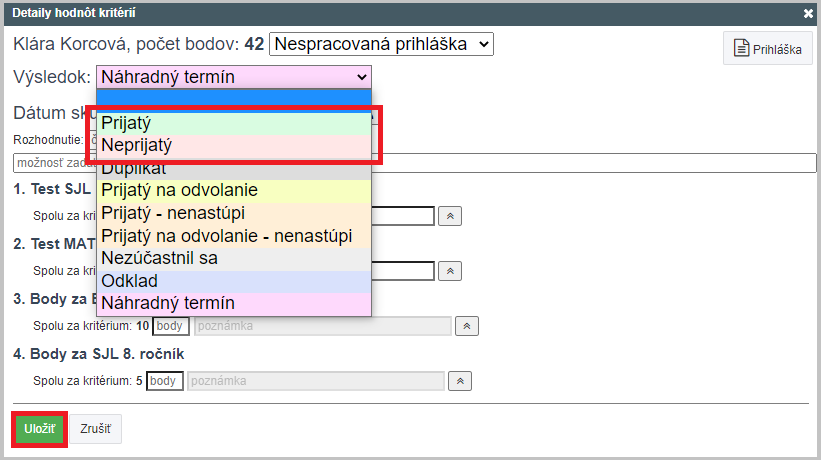
Task: Pick Nezúčastnil sa from the list
Action: pos(234,259)
